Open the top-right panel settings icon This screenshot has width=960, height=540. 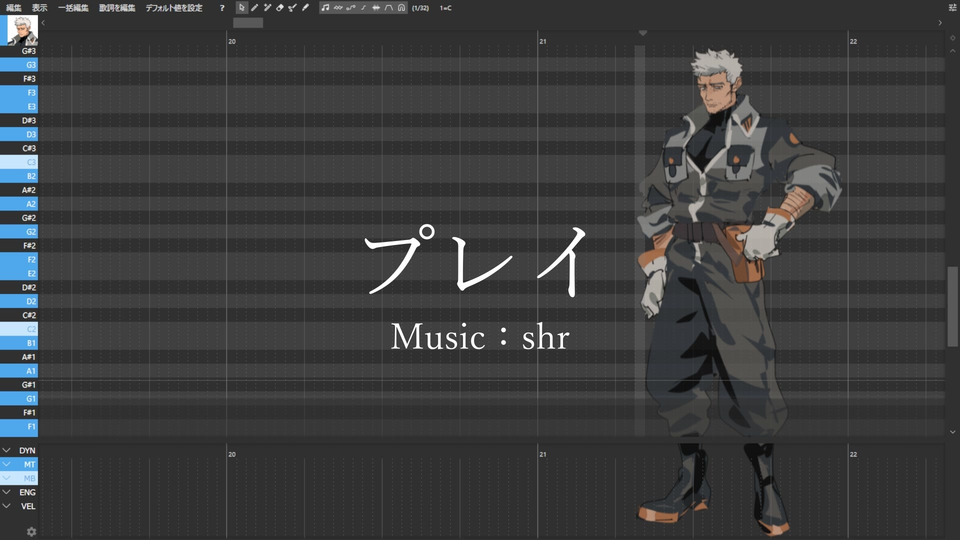952,8
